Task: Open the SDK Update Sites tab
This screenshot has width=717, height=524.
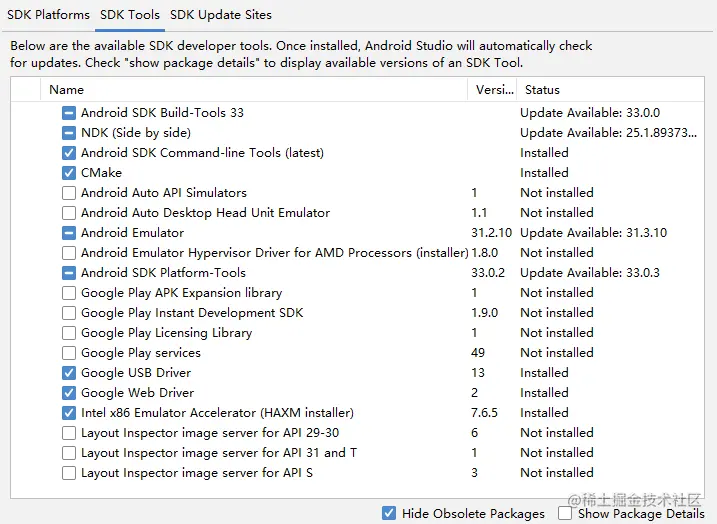Action: coord(221,15)
